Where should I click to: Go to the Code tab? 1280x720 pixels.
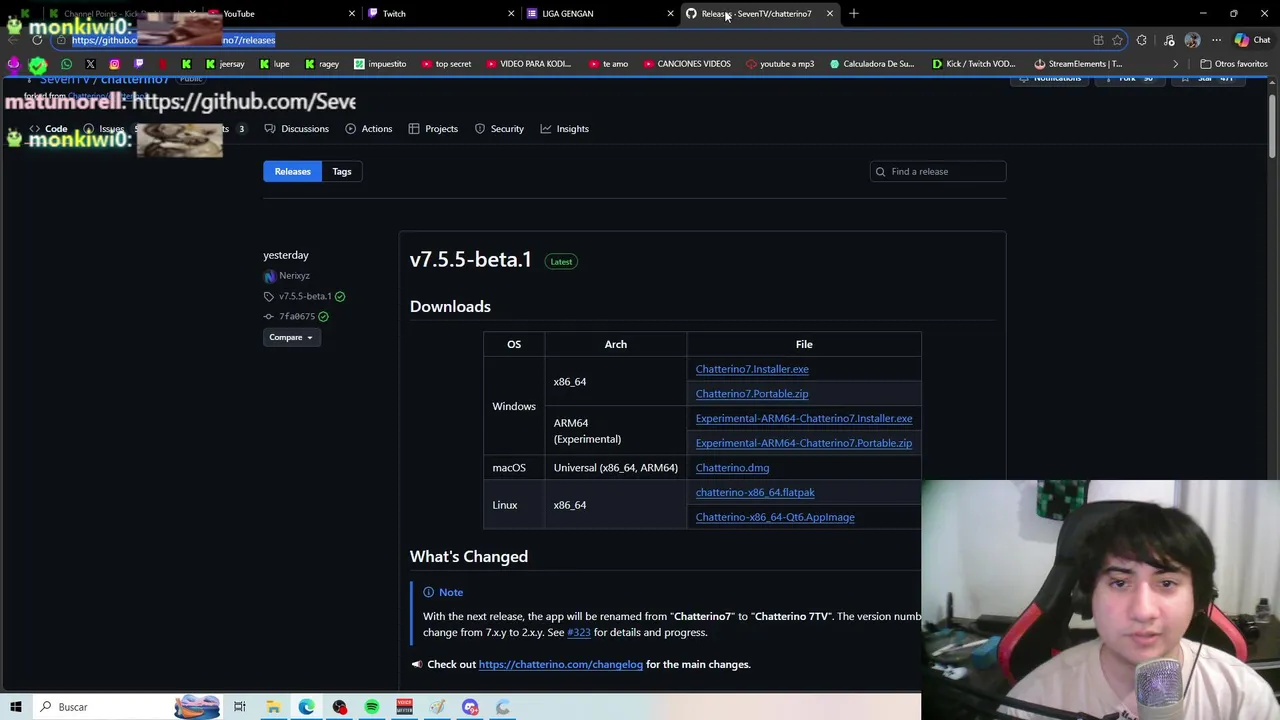(x=48, y=129)
